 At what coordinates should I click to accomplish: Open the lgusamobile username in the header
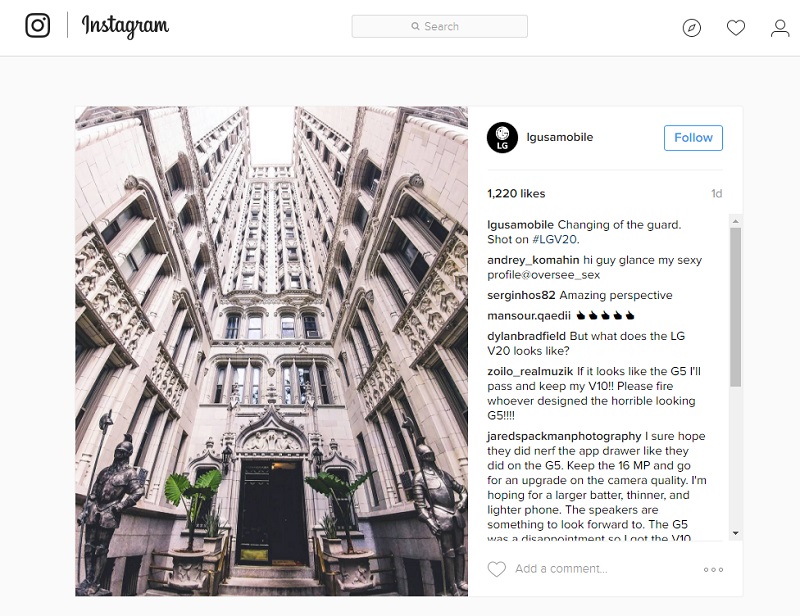coord(560,137)
